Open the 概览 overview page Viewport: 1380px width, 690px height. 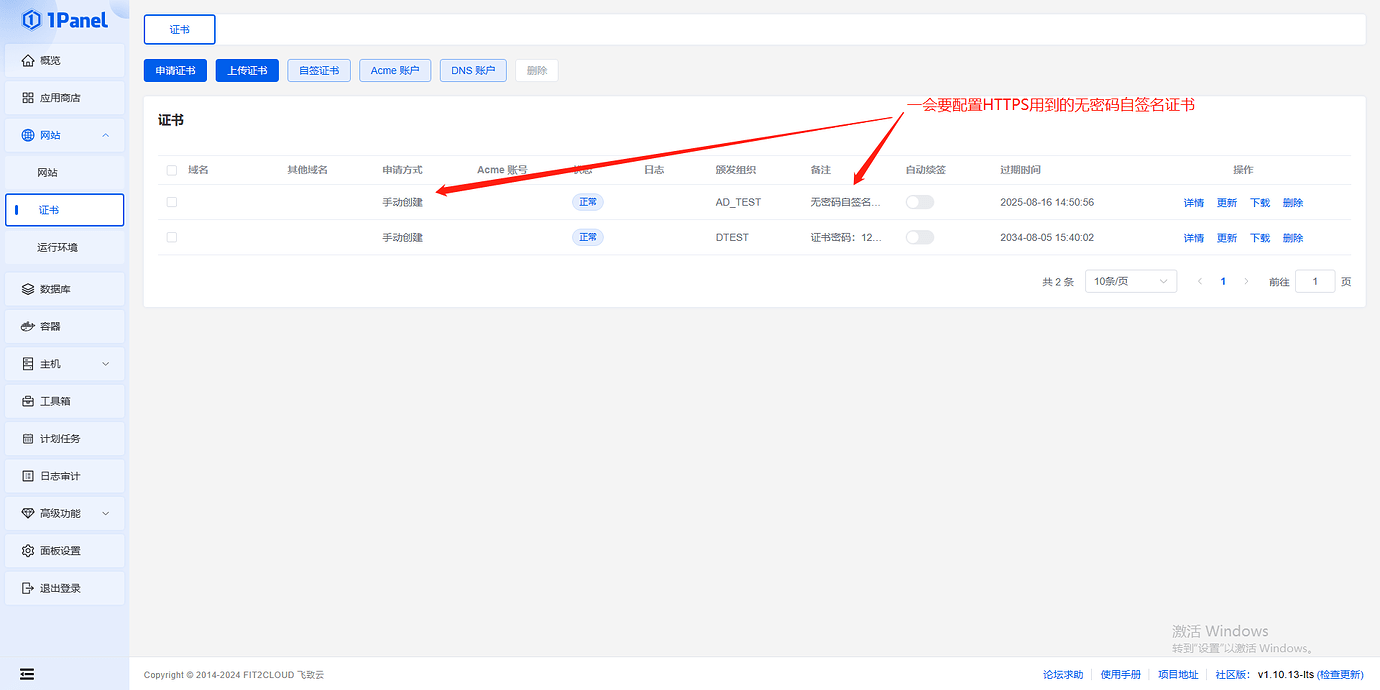click(64, 60)
